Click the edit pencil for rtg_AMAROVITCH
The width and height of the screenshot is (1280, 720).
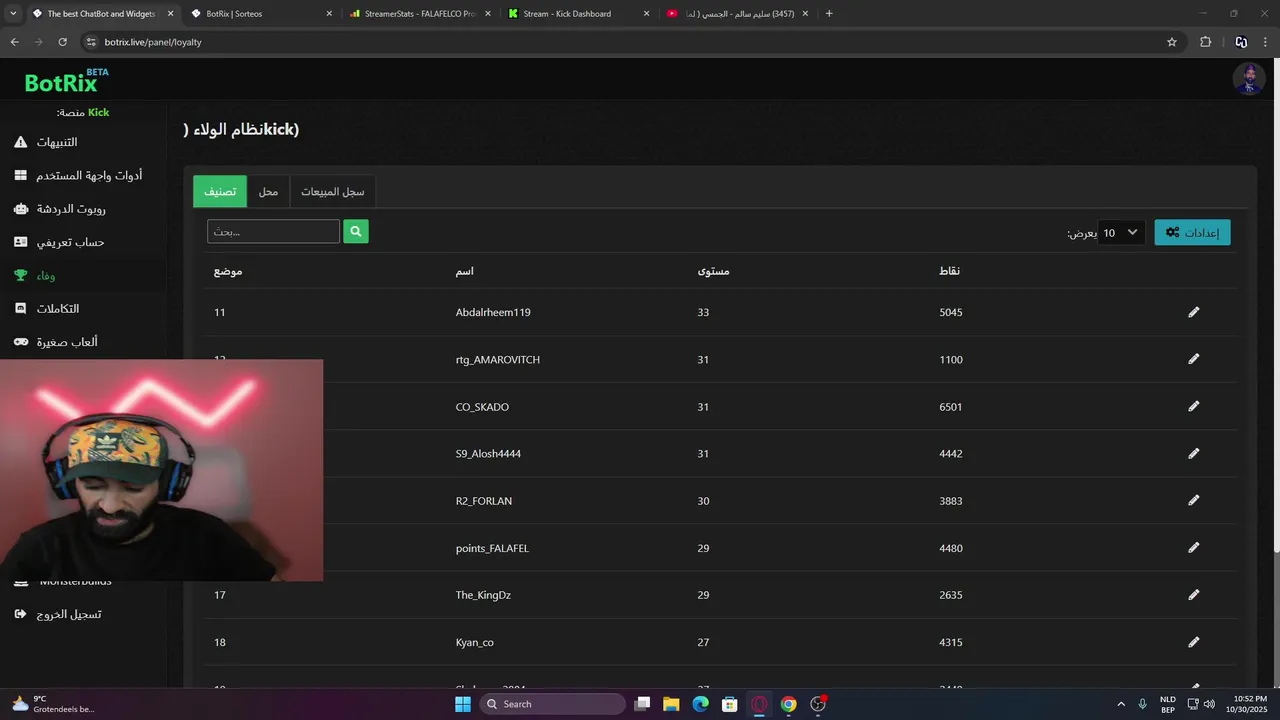pyautogui.click(x=1193, y=359)
